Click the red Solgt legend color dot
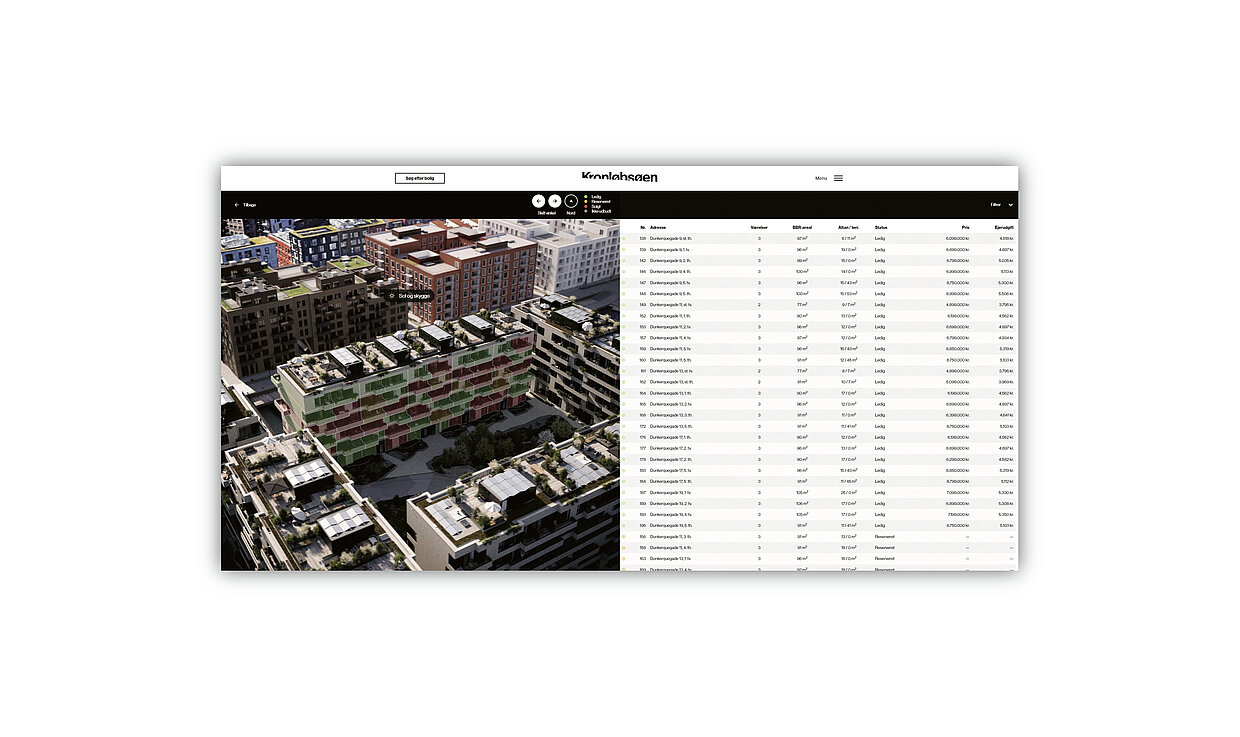The image size is (1240, 737). [586, 207]
